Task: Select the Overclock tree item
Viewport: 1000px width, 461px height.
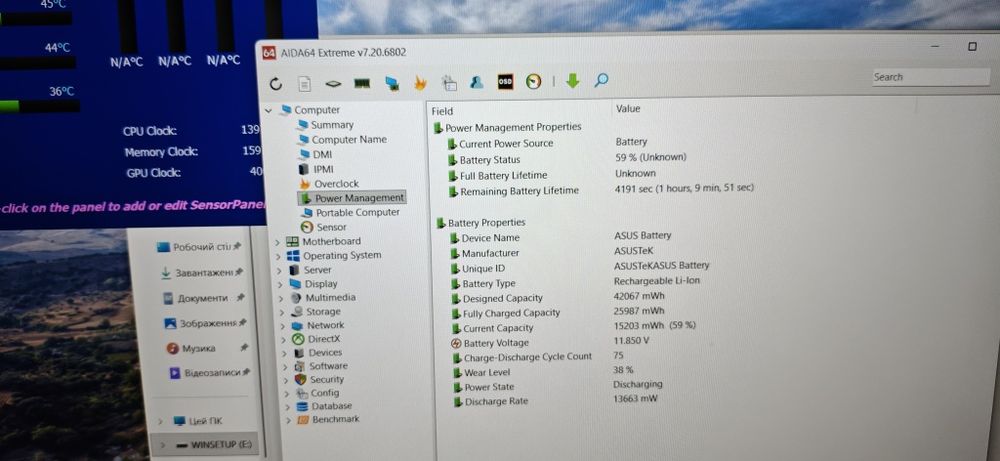Action: (x=329, y=184)
